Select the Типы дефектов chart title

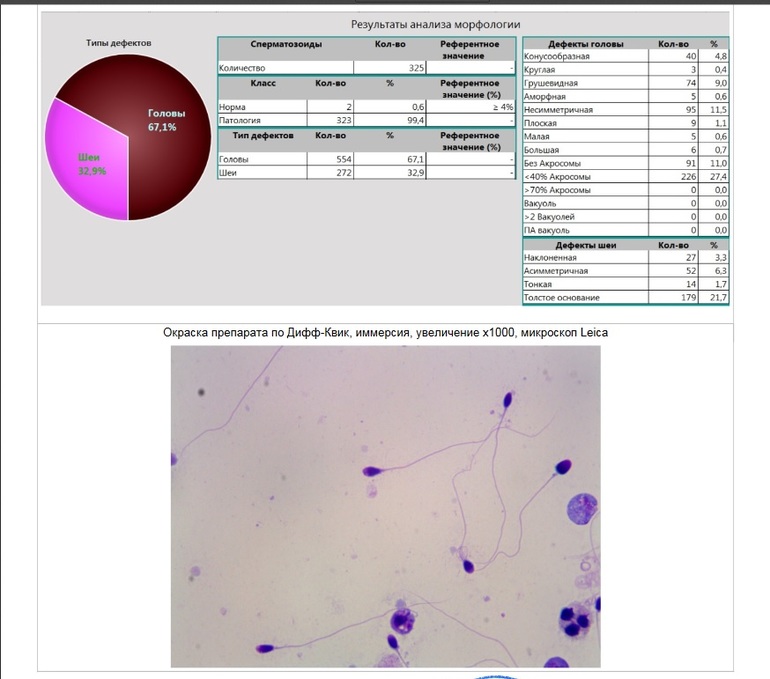coord(118,43)
